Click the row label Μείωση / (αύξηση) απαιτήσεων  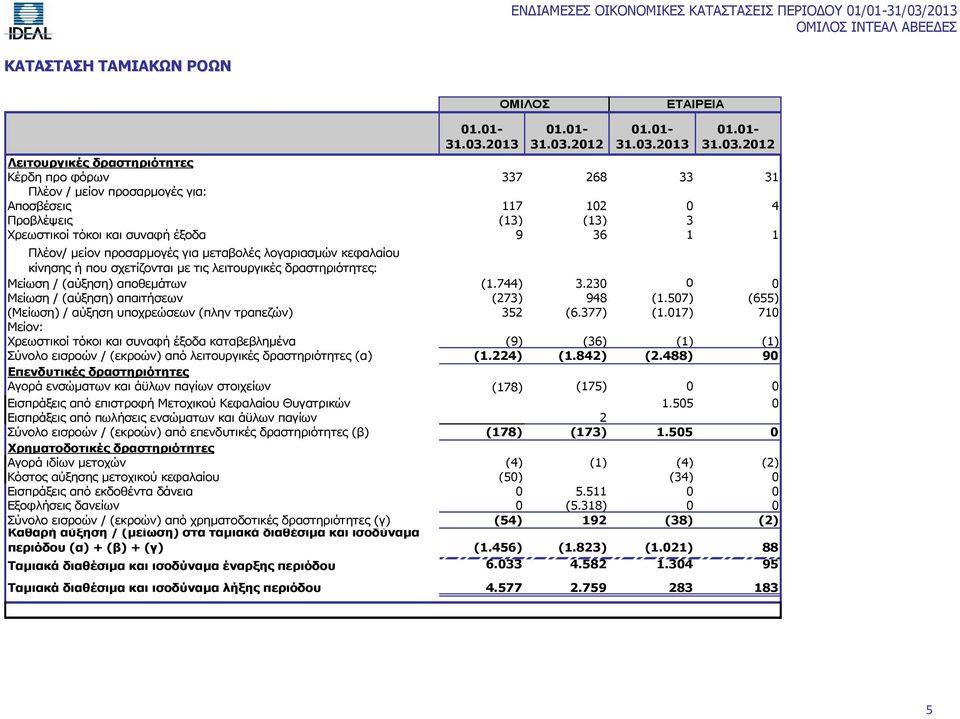coord(95,298)
